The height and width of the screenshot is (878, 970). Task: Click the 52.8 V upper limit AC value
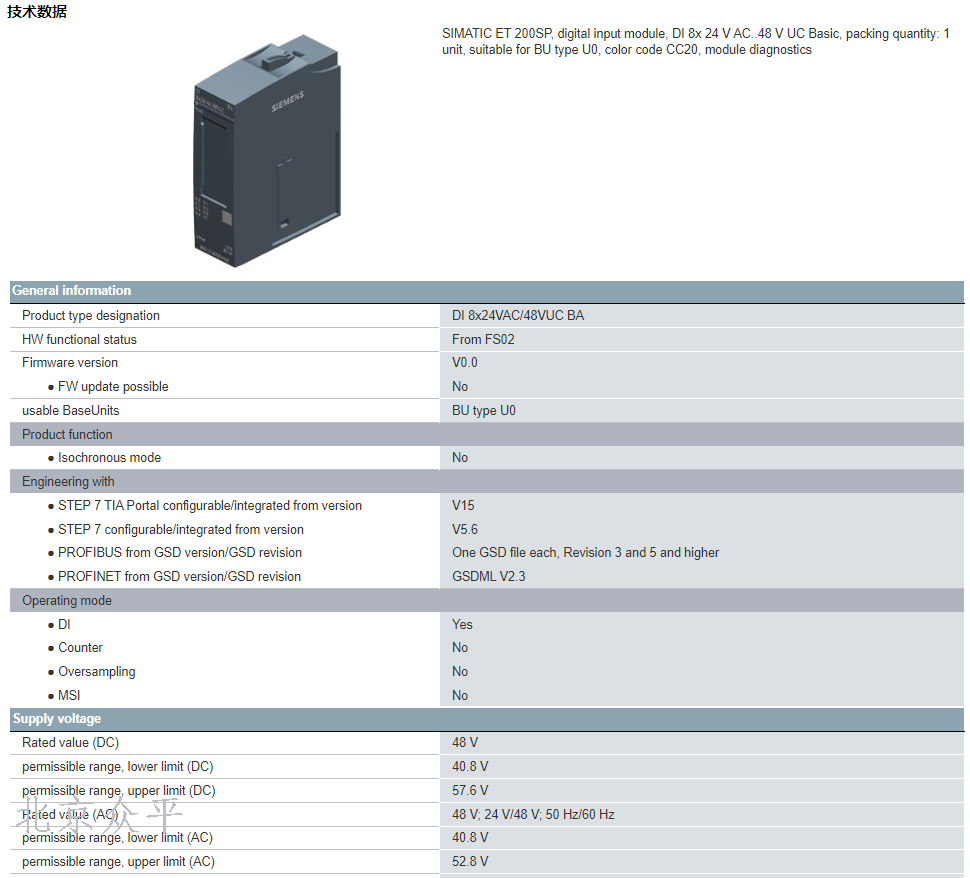(470, 862)
